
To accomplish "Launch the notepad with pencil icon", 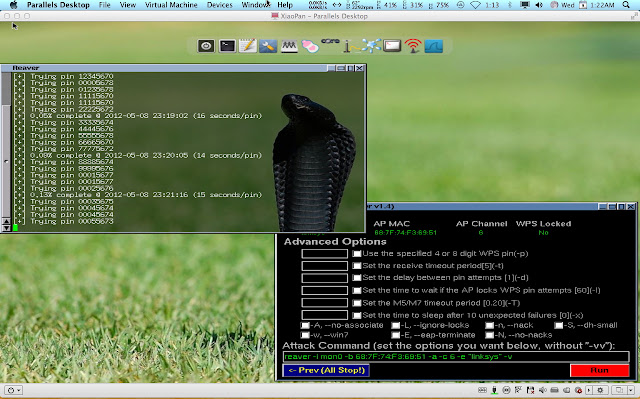I will (248, 46).
